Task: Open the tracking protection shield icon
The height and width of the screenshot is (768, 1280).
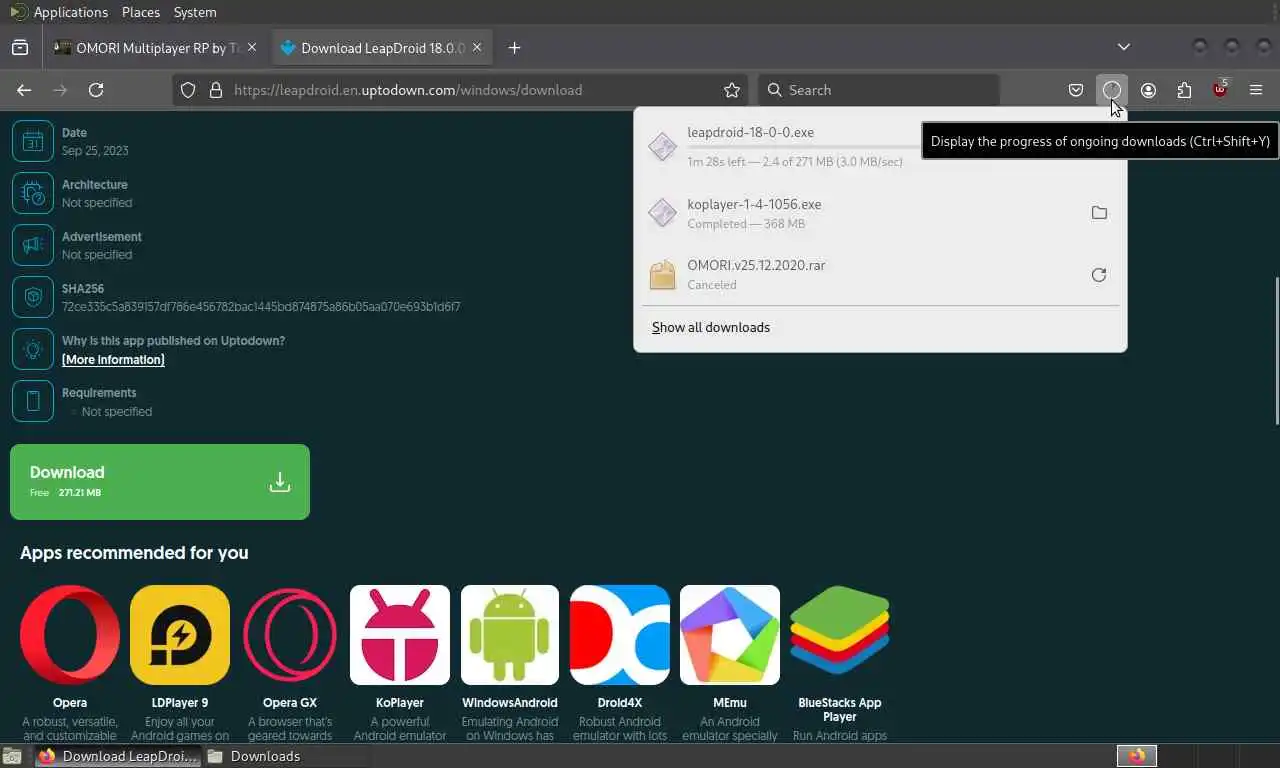Action: (x=188, y=90)
